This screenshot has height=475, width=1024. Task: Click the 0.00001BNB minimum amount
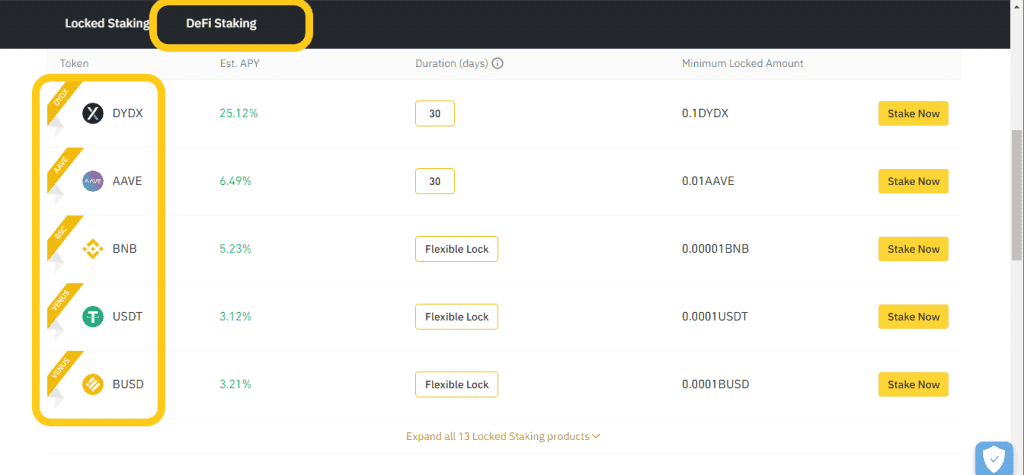(715, 249)
